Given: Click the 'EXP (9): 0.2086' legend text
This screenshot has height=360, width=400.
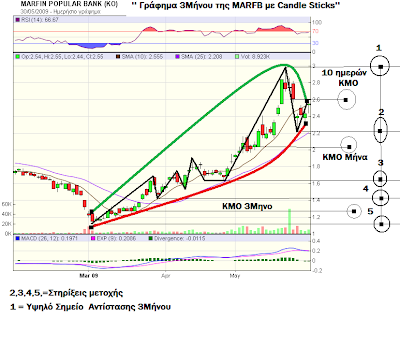Looking at the screenshot, I should [116, 239].
